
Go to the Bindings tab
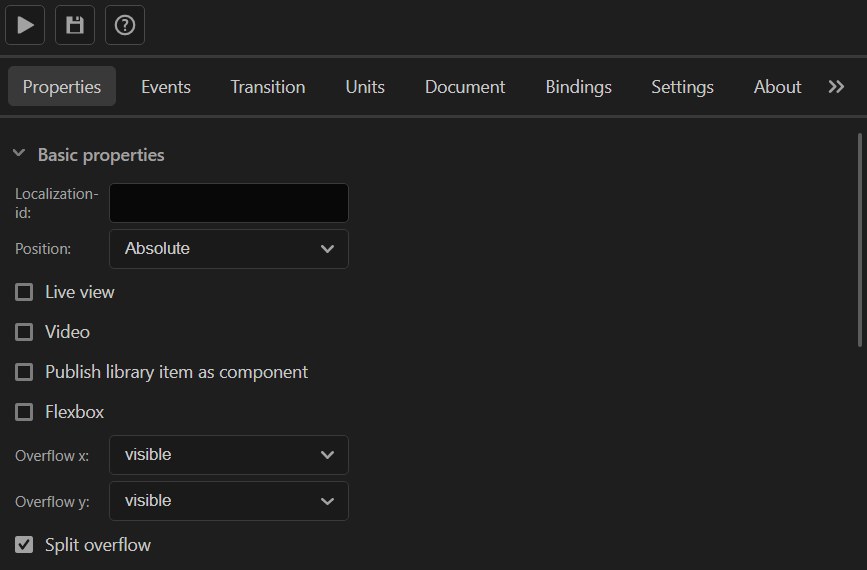pyautogui.click(x=578, y=87)
